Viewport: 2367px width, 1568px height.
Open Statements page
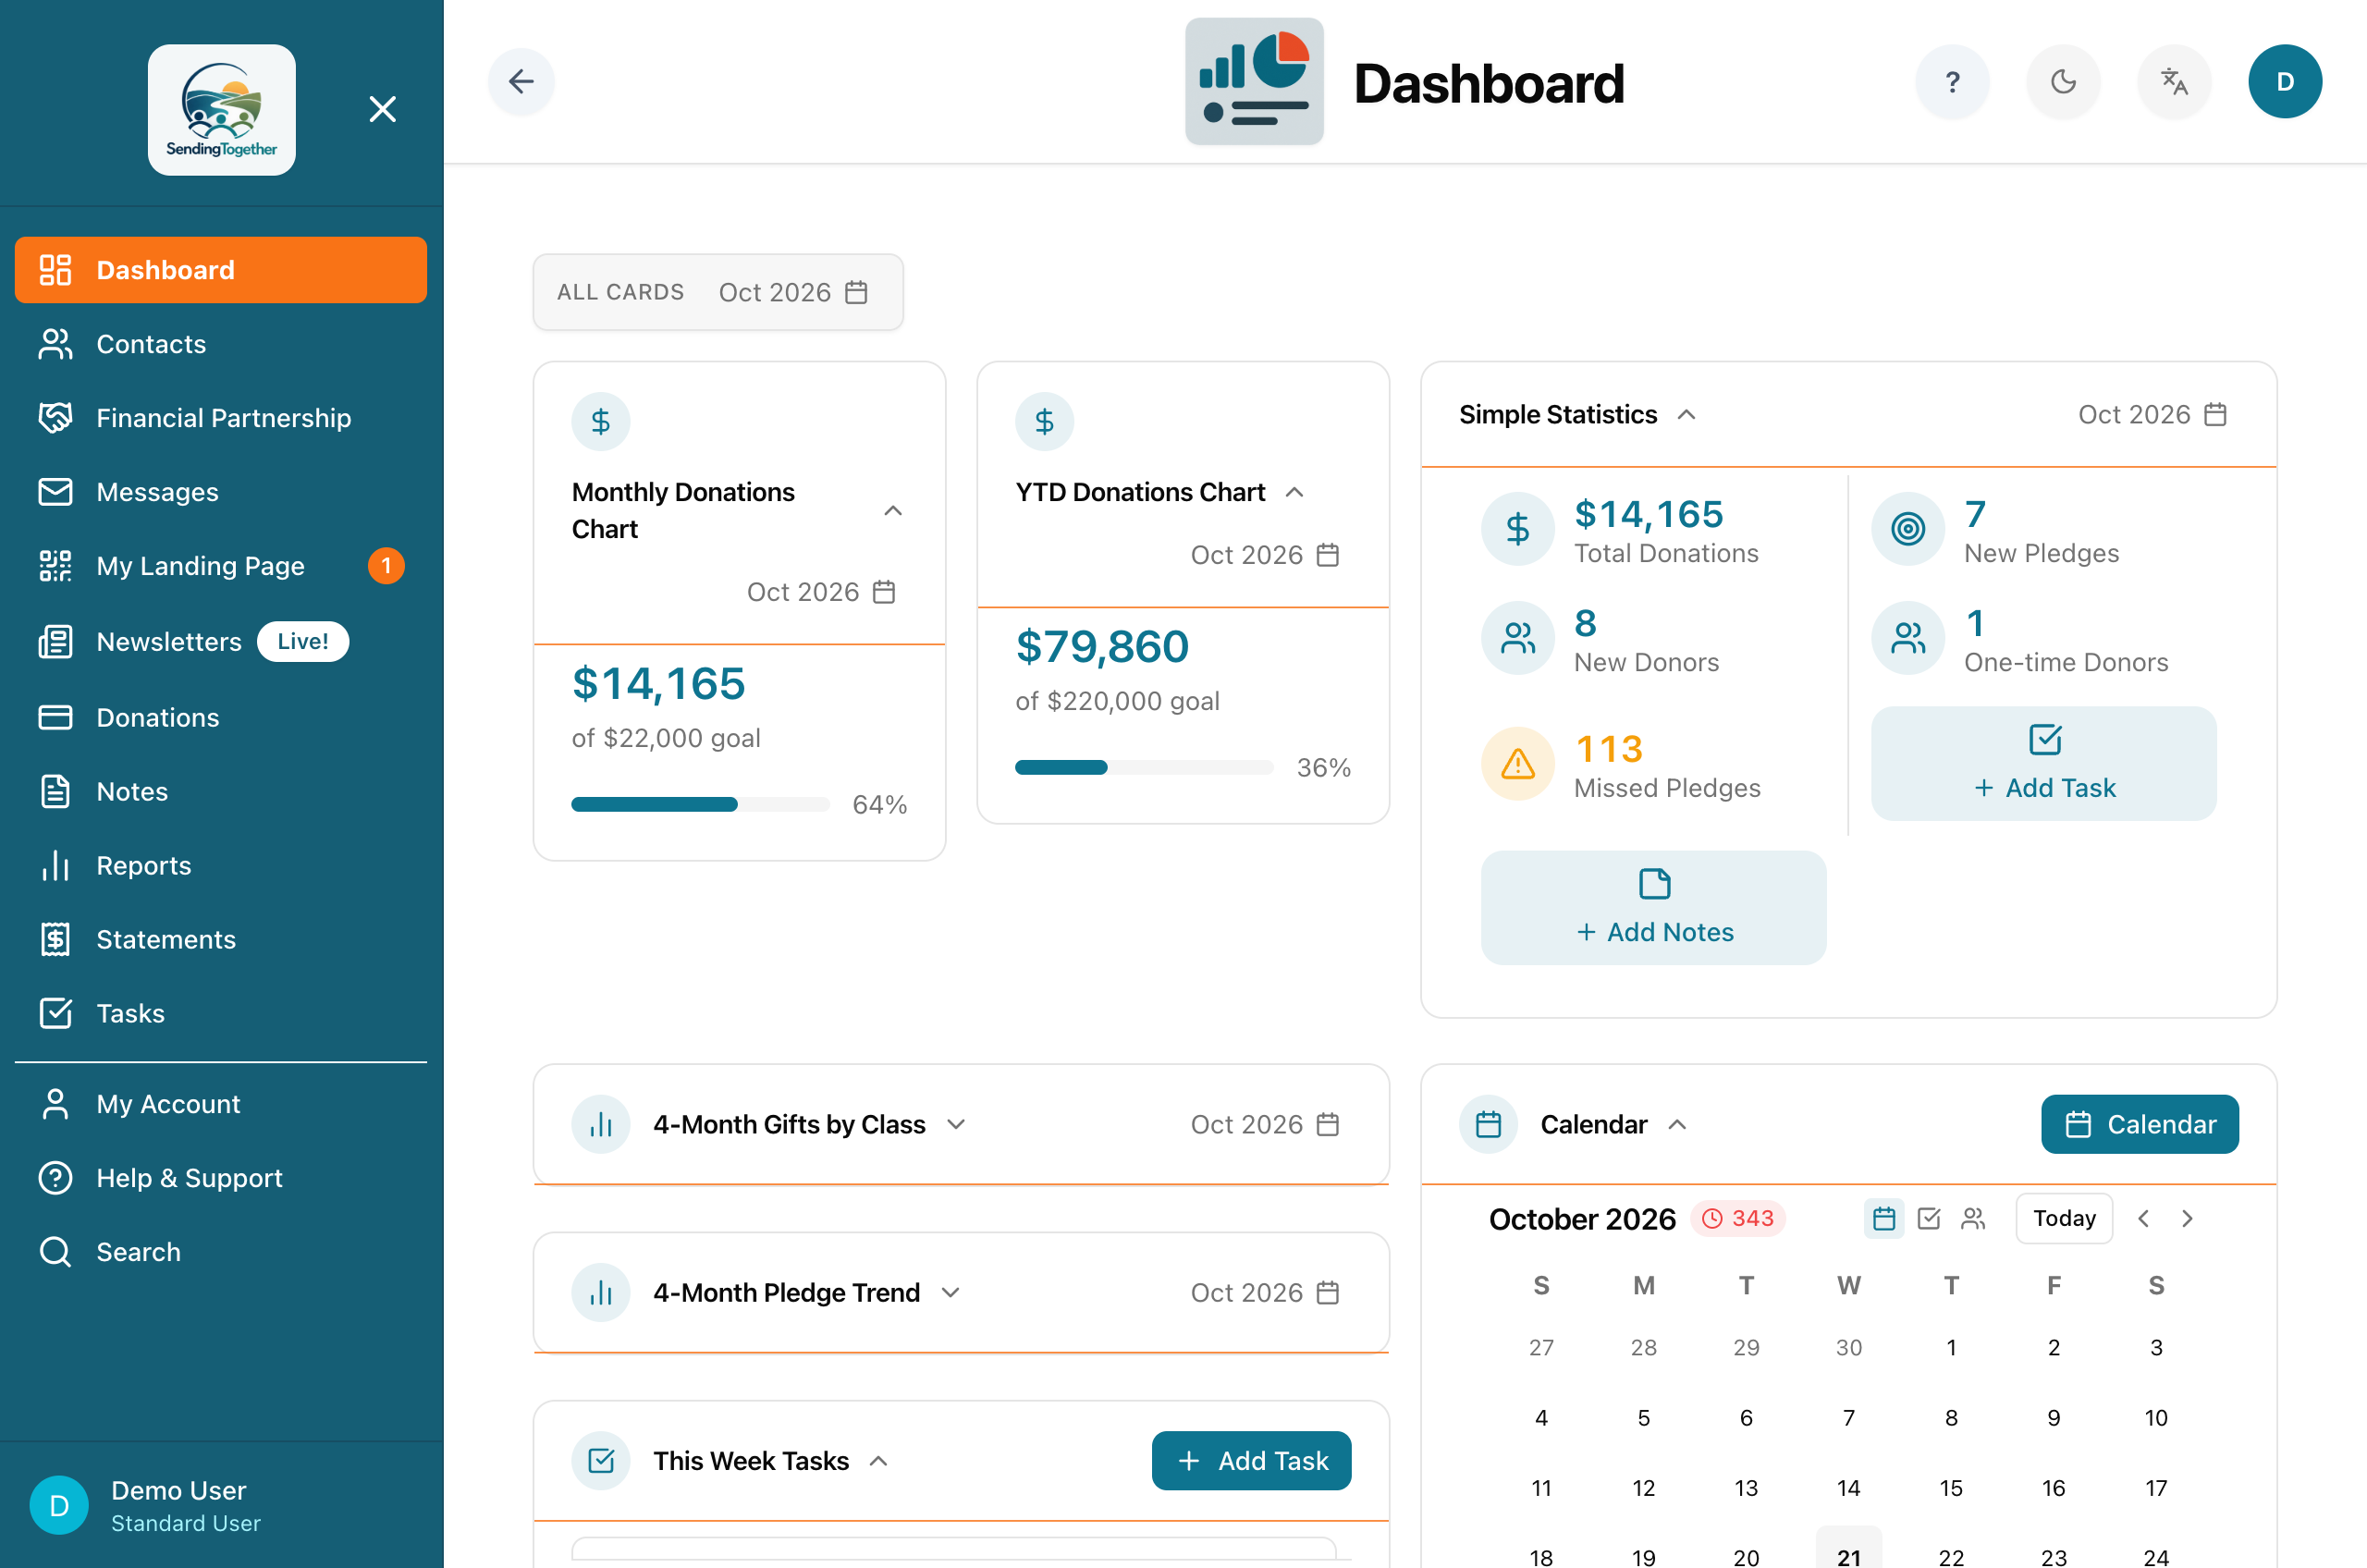[221, 939]
